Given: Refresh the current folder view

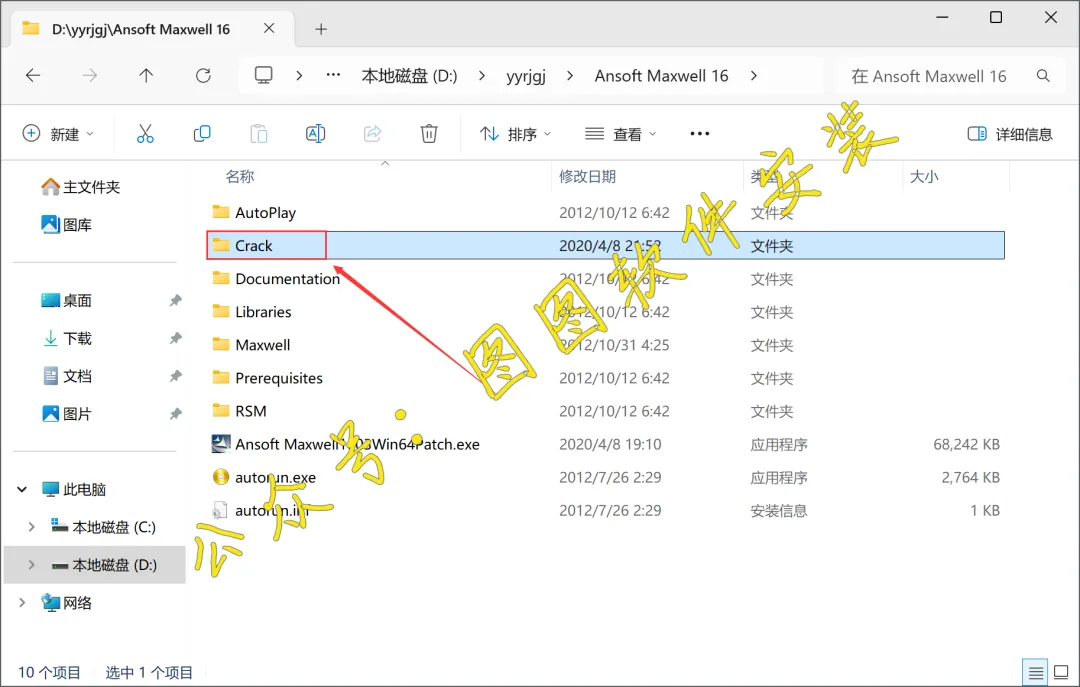Looking at the screenshot, I should point(203,76).
